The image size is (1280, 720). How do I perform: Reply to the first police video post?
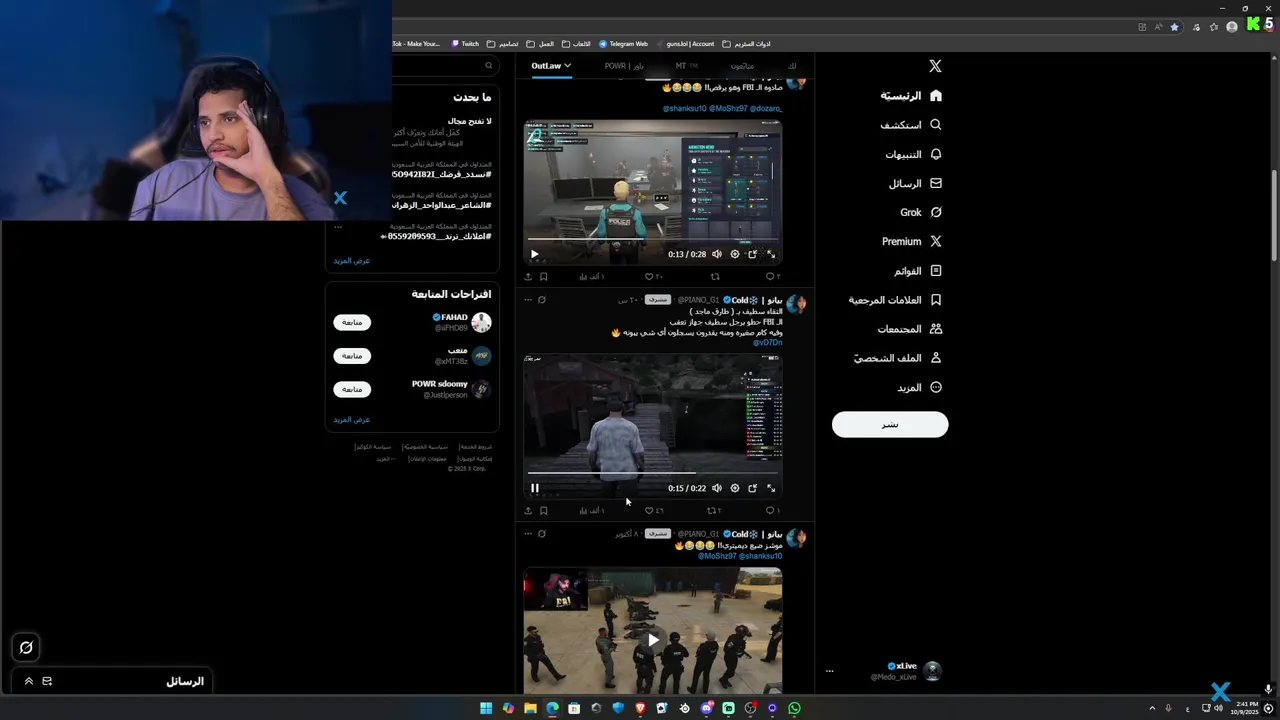coord(772,277)
